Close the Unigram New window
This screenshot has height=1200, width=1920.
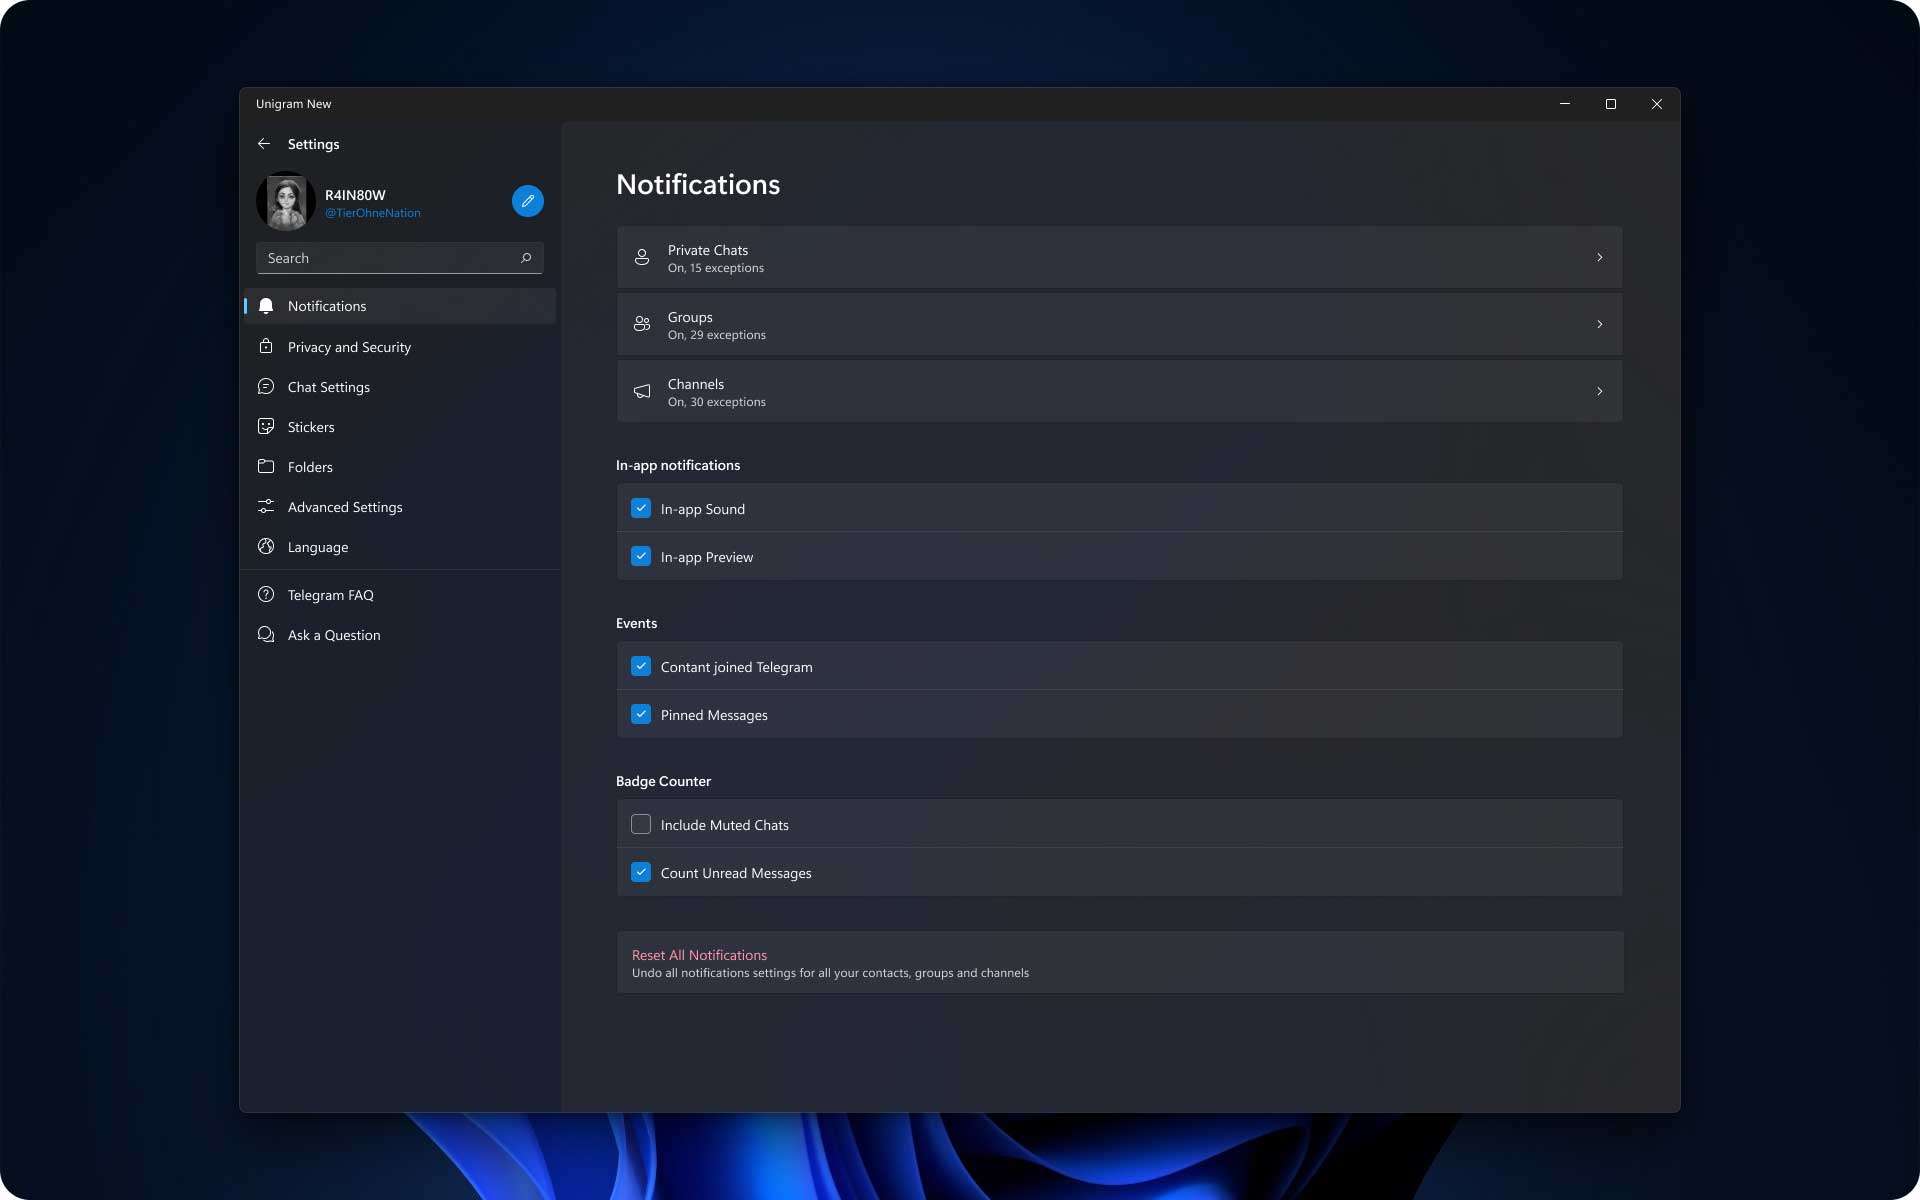1657,104
